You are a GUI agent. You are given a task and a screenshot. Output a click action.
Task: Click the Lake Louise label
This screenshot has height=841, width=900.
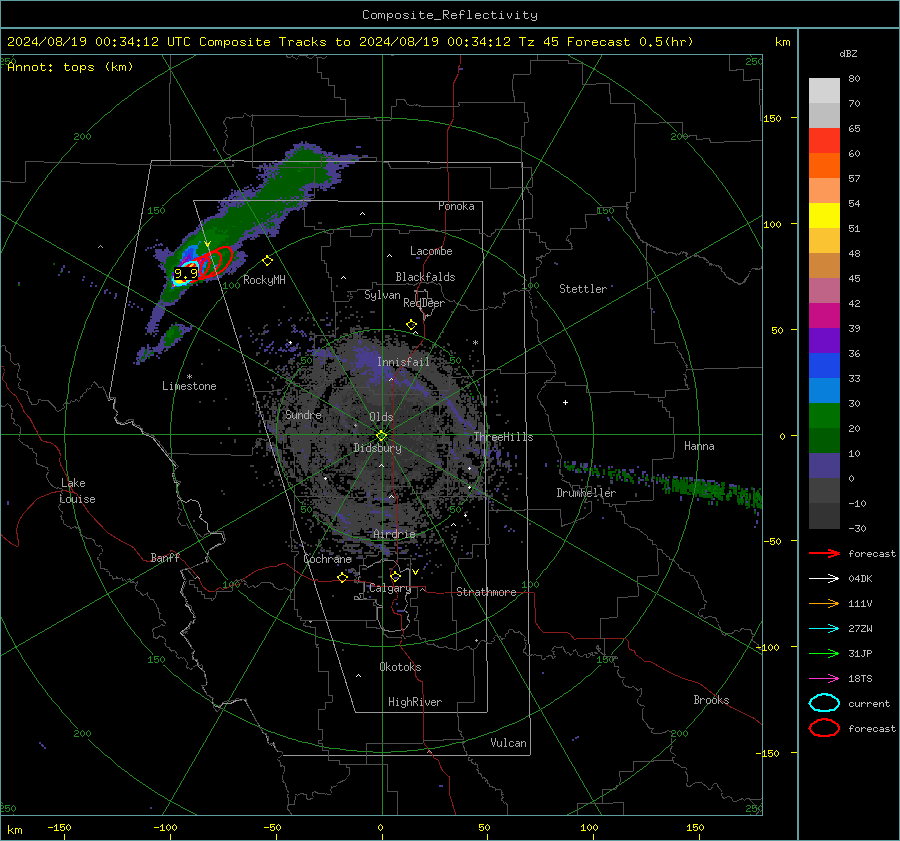(77, 491)
